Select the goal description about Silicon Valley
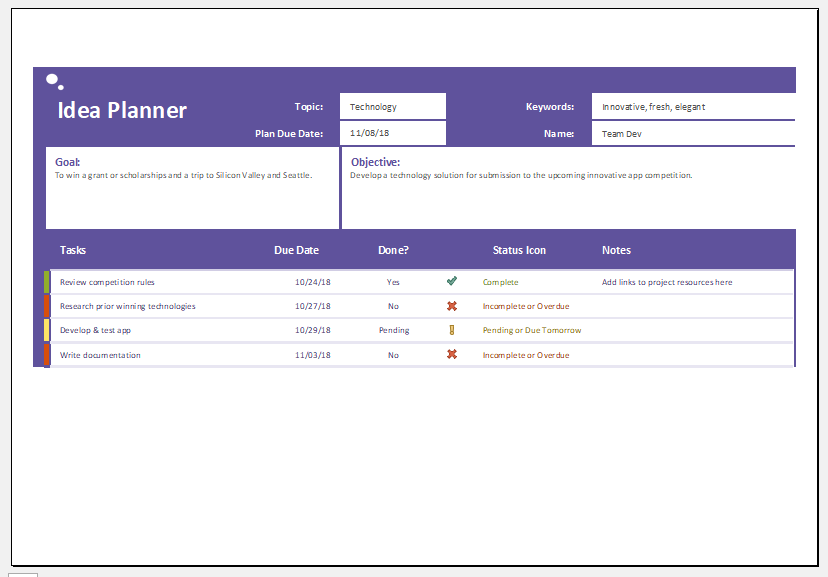Image resolution: width=828 pixels, height=577 pixels. pyautogui.click(x=184, y=175)
